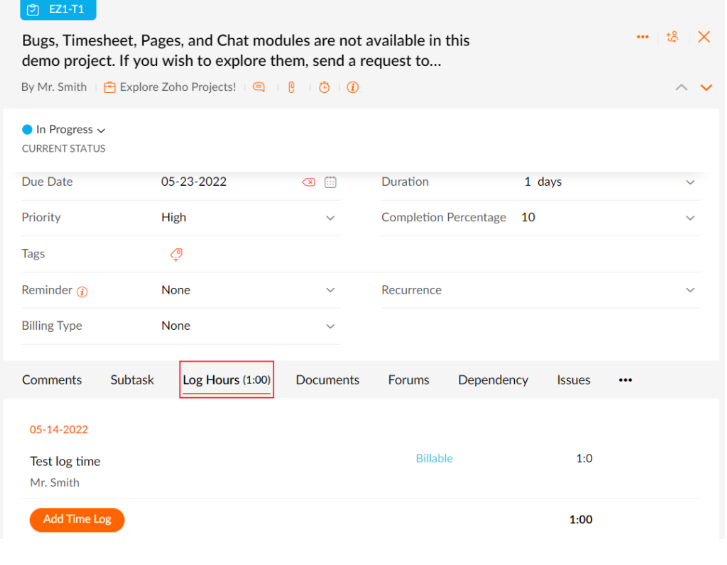Click the task info icon in header
This screenshot has height=565, width=727.
(353, 87)
